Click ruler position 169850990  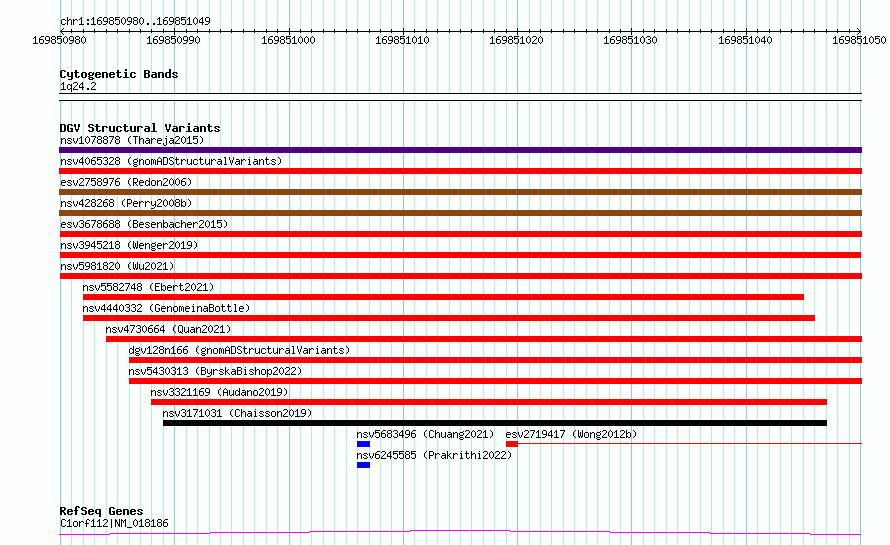click(174, 40)
